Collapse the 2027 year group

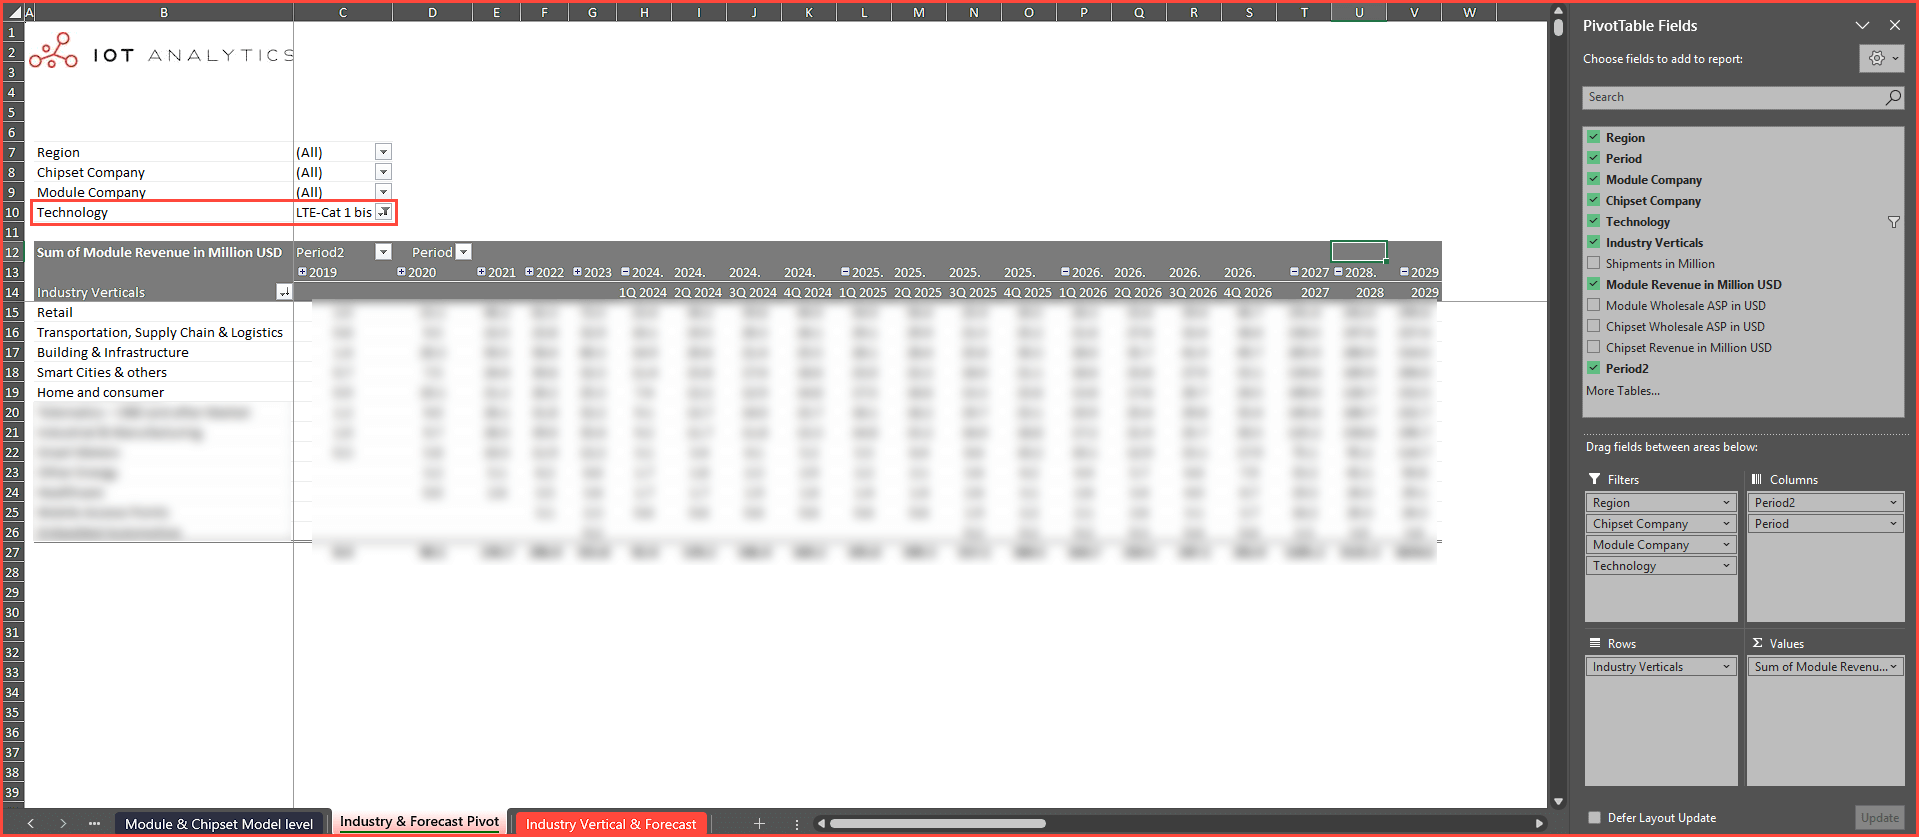click(x=1294, y=272)
